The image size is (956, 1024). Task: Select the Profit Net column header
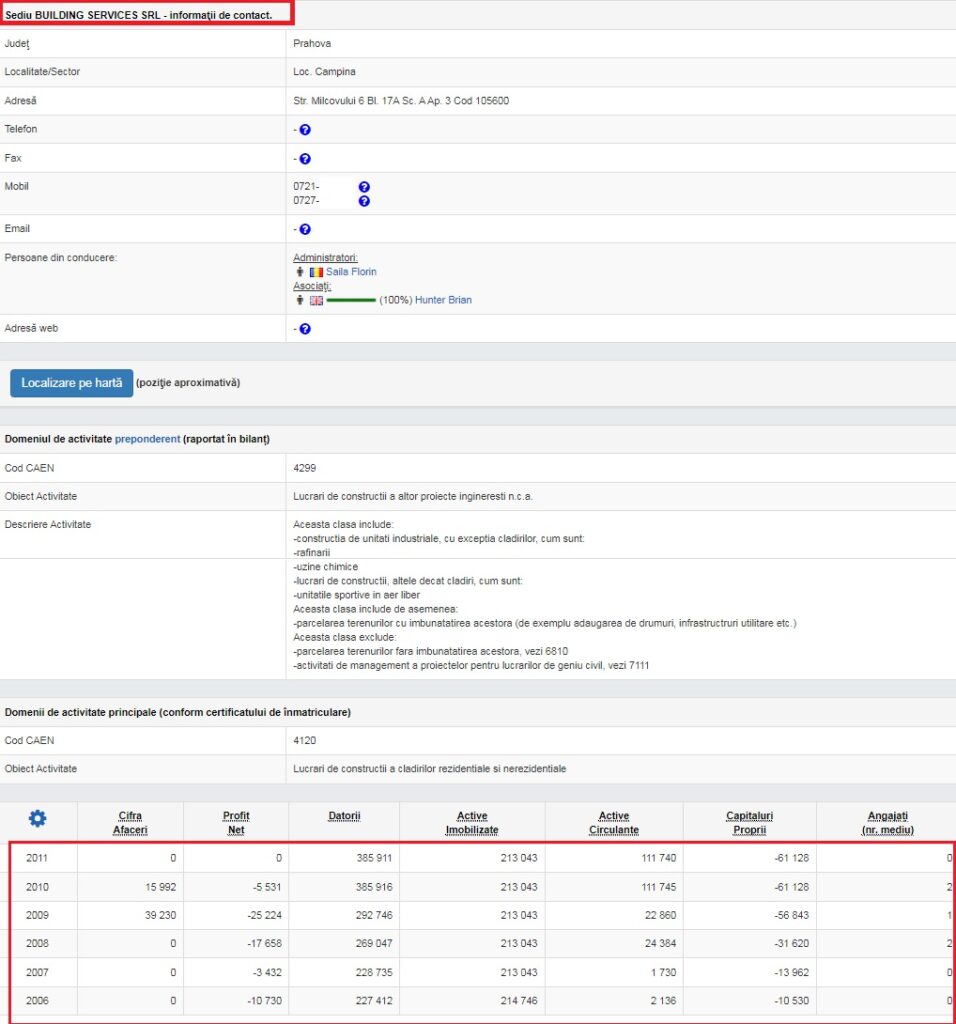pos(236,822)
